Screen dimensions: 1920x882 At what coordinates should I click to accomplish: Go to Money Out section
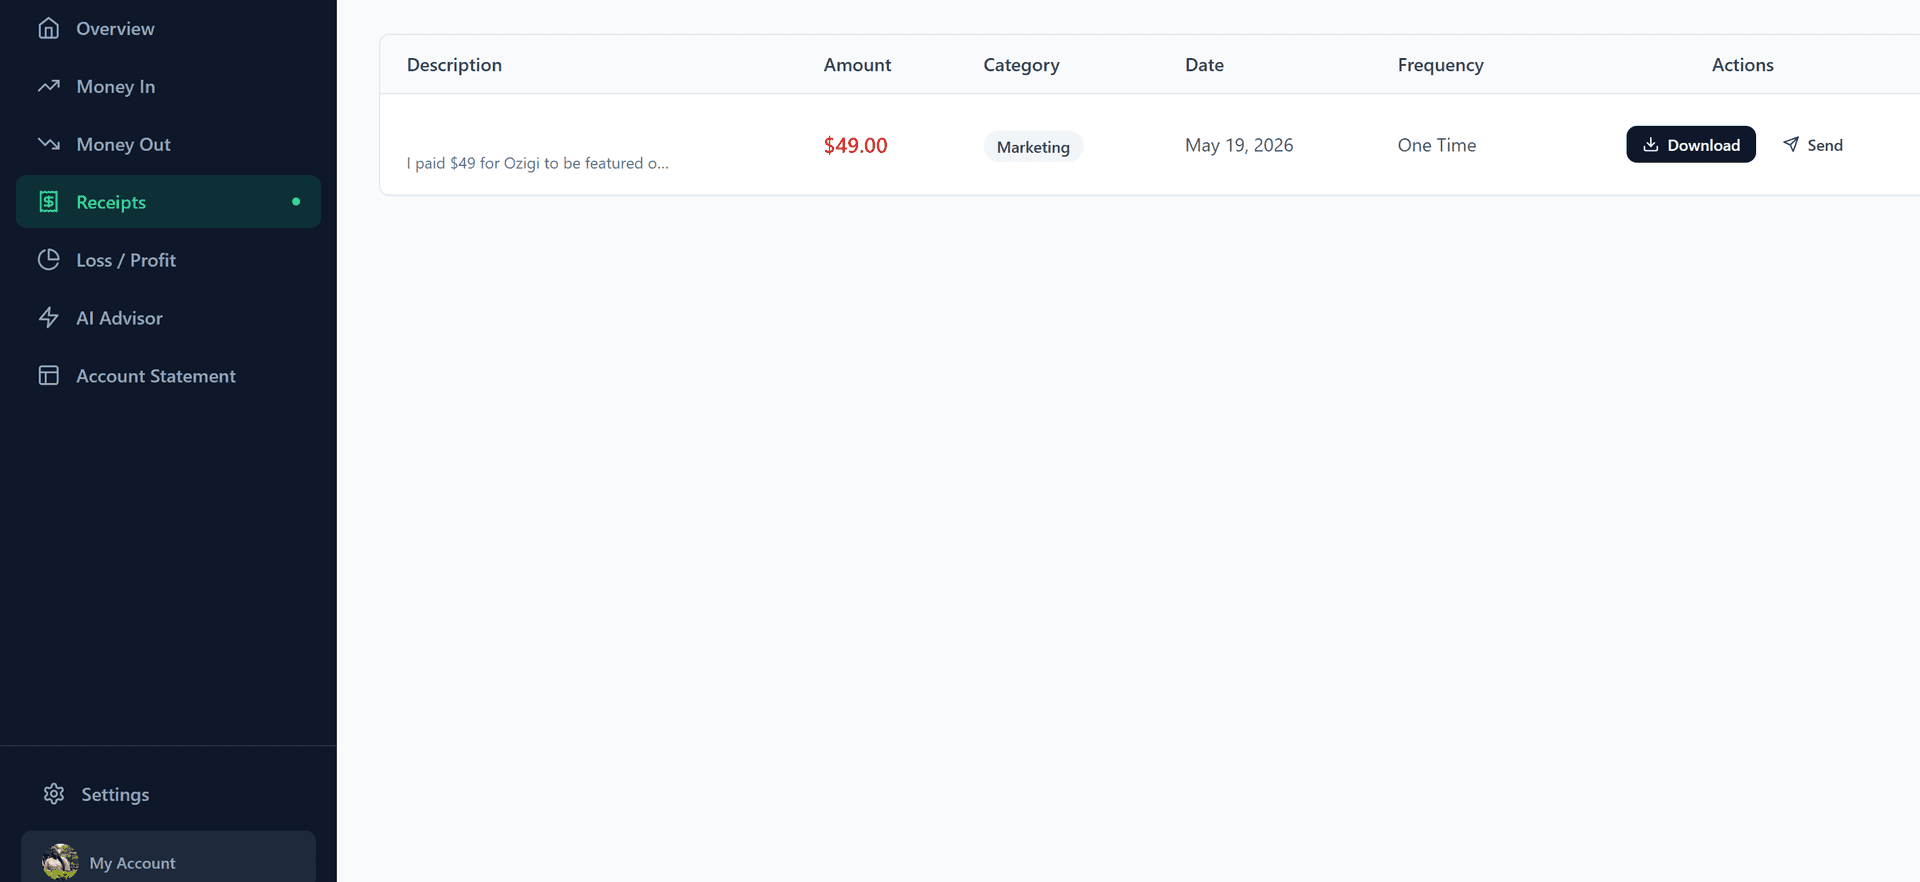tap(168, 144)
